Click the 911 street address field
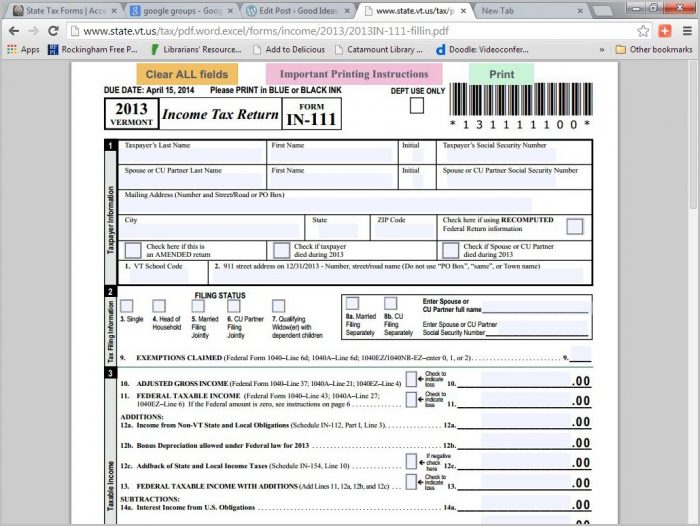Viewport: 700px width, 526px height. pos(398,276)
